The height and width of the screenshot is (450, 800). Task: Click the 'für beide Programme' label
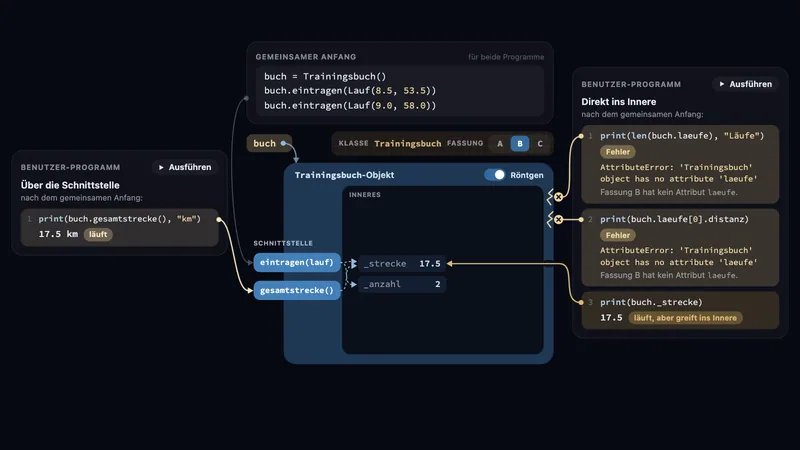pos(506,57)
